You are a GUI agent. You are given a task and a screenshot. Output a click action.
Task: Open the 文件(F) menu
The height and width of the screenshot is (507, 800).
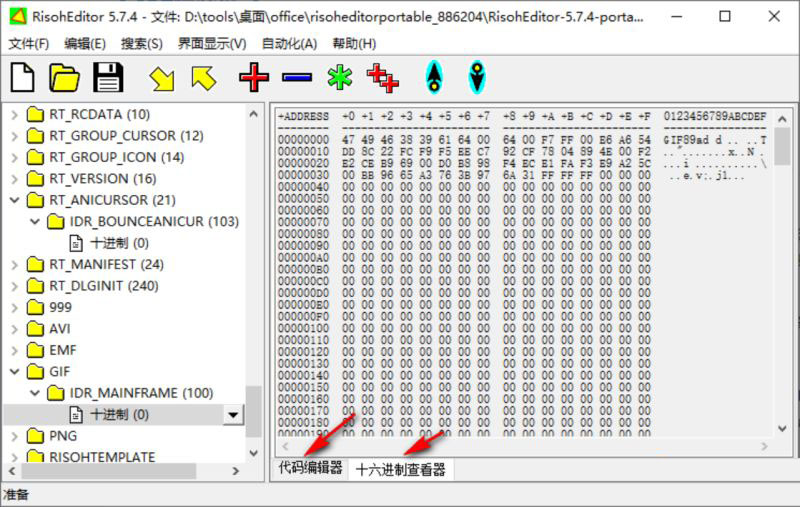pos(29,44)
